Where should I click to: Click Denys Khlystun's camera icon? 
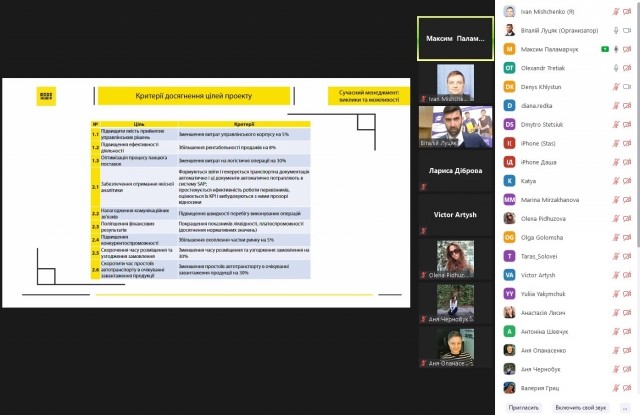pyautogui.click(x=627, y=87)
